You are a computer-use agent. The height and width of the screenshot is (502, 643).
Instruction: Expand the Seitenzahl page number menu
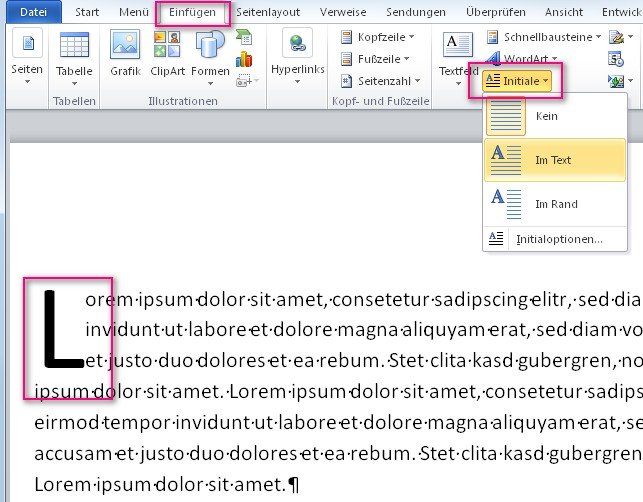point(381,81)
